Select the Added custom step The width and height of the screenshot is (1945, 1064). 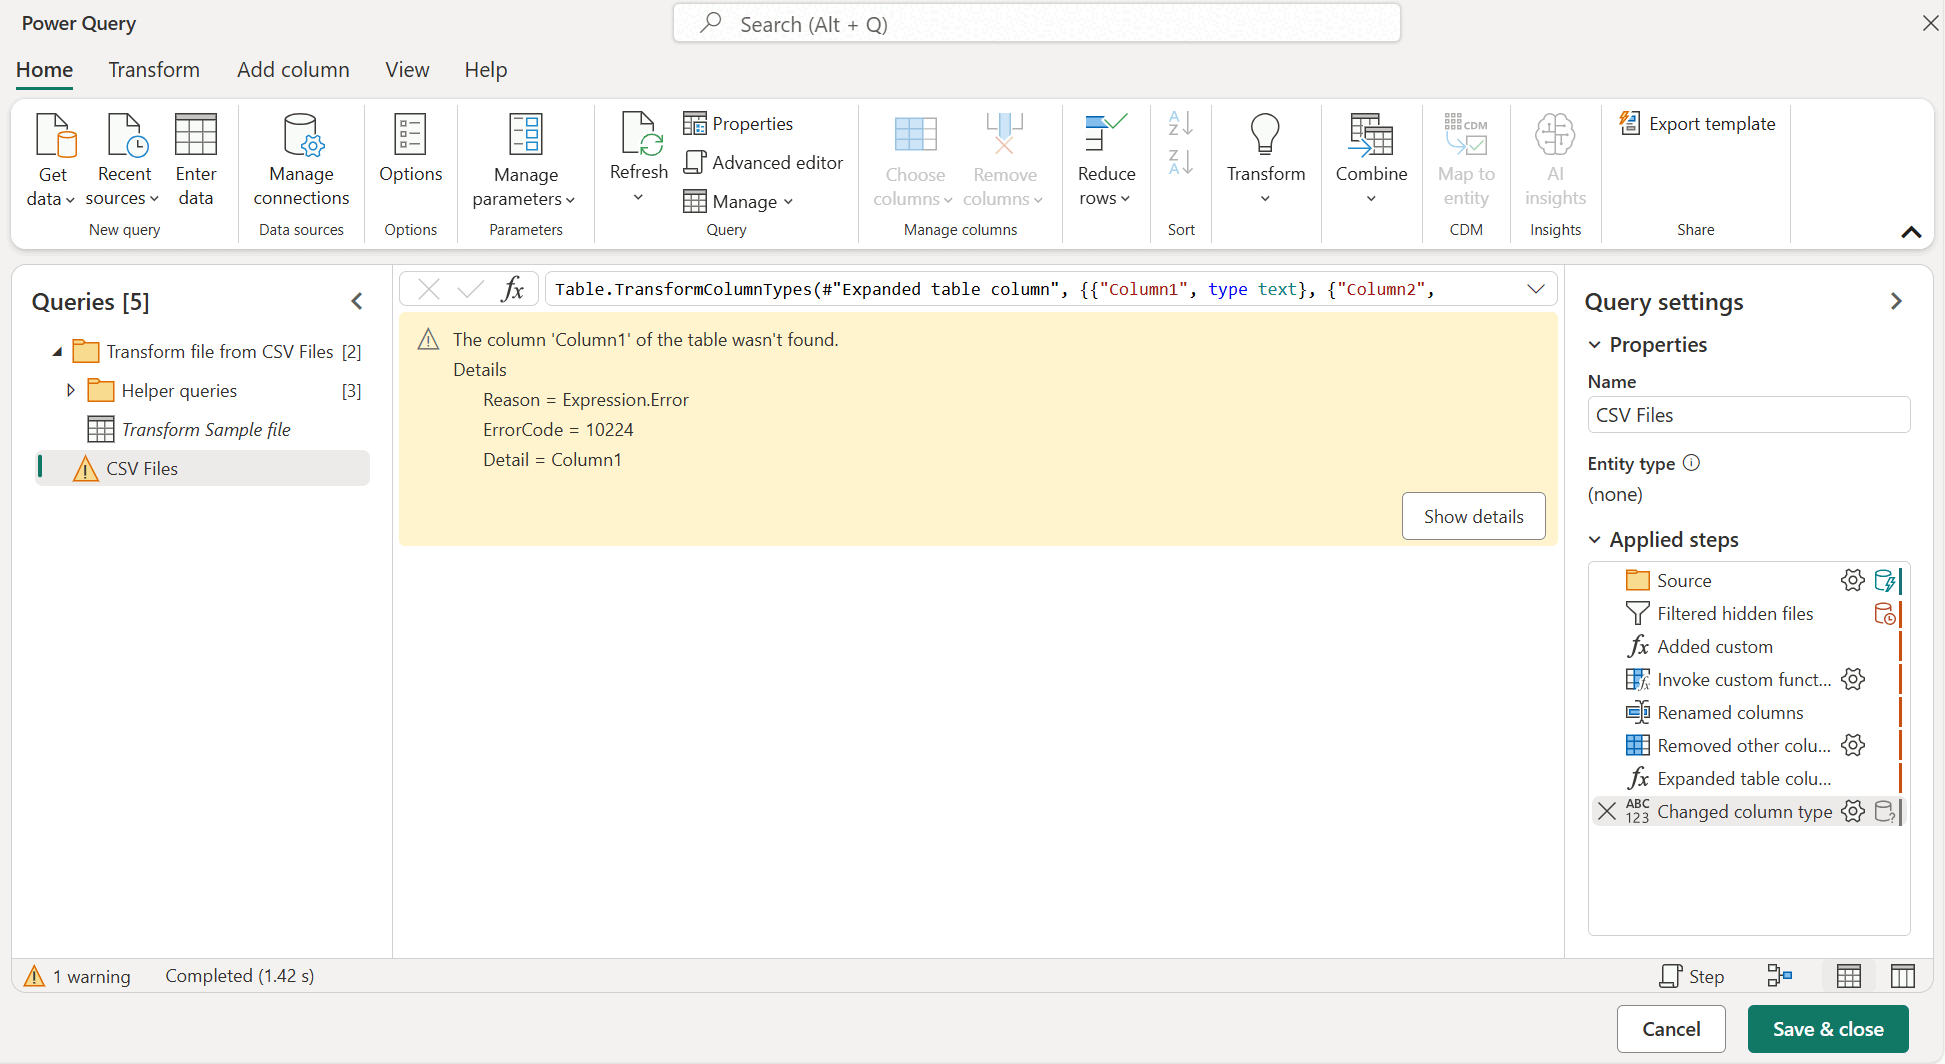coord(1714,646)
